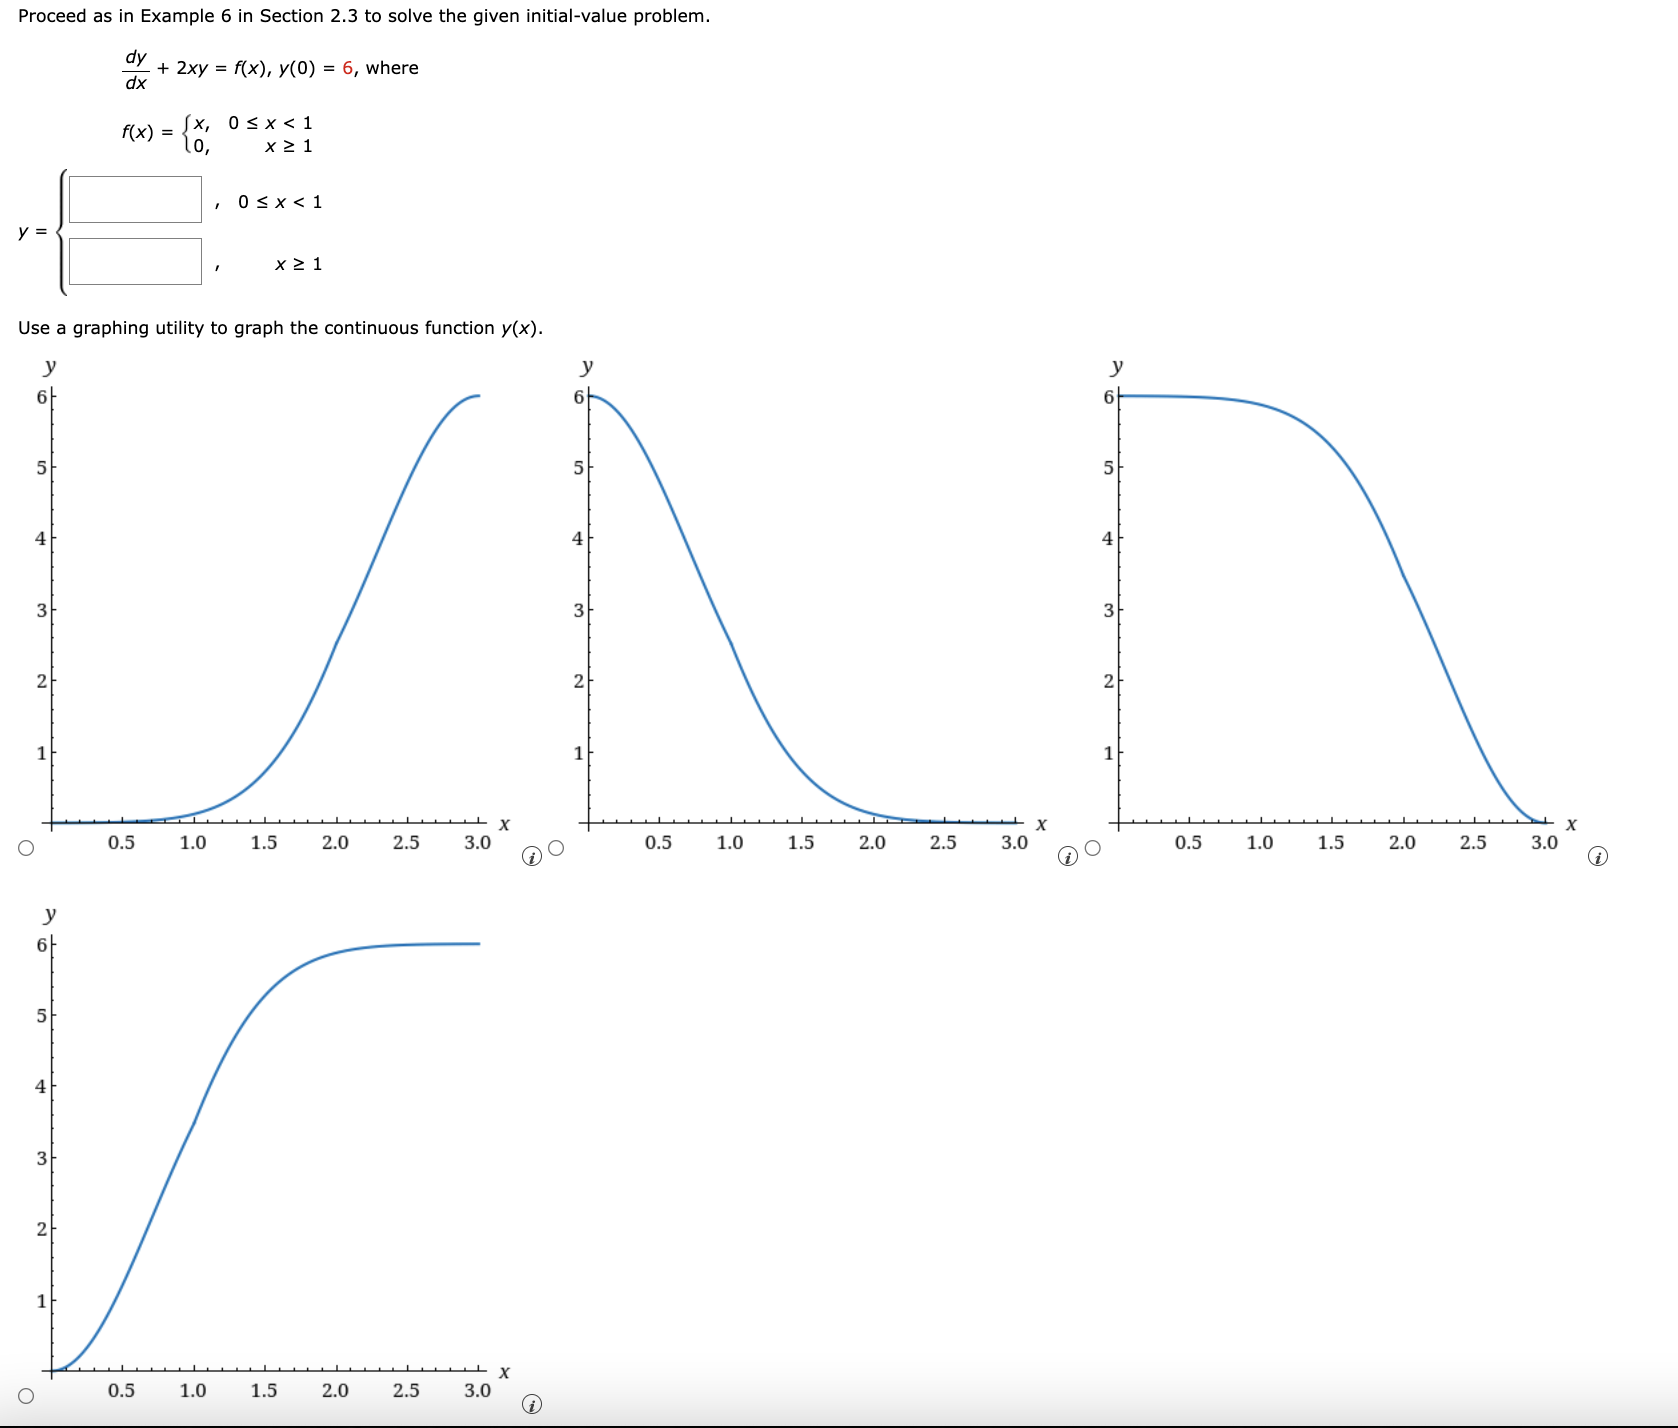This screenshot has width=1678, height=1428.
Task: Select the radio button for the third graph
Action: point(1094,846)
